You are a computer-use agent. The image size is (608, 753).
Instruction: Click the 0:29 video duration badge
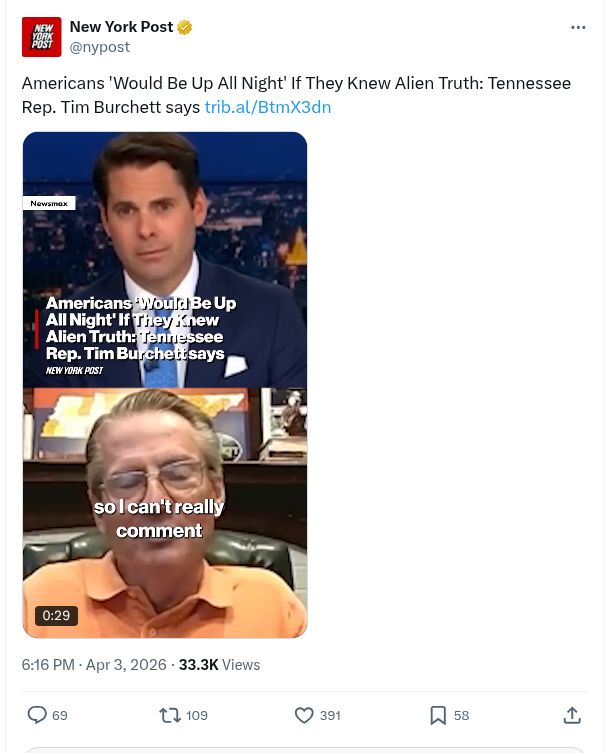click(56, 616)
